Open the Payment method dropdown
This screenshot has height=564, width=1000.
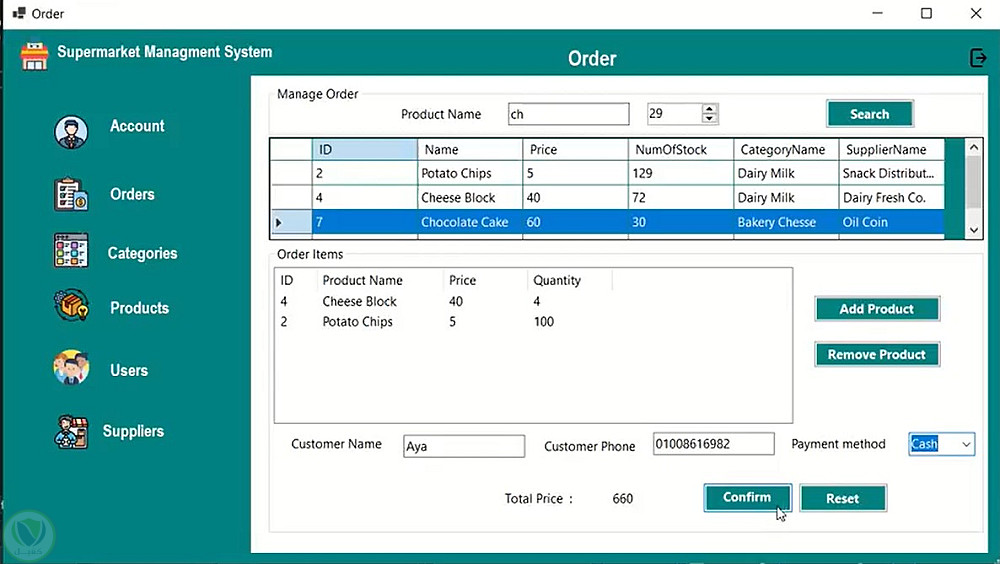tap(965, 444)
